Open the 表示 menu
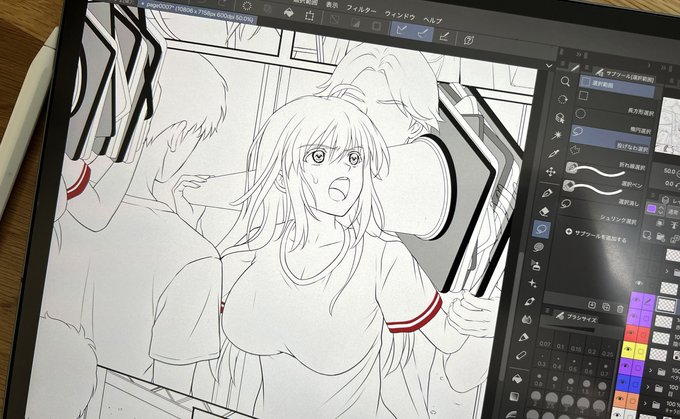 pos(332,5)
